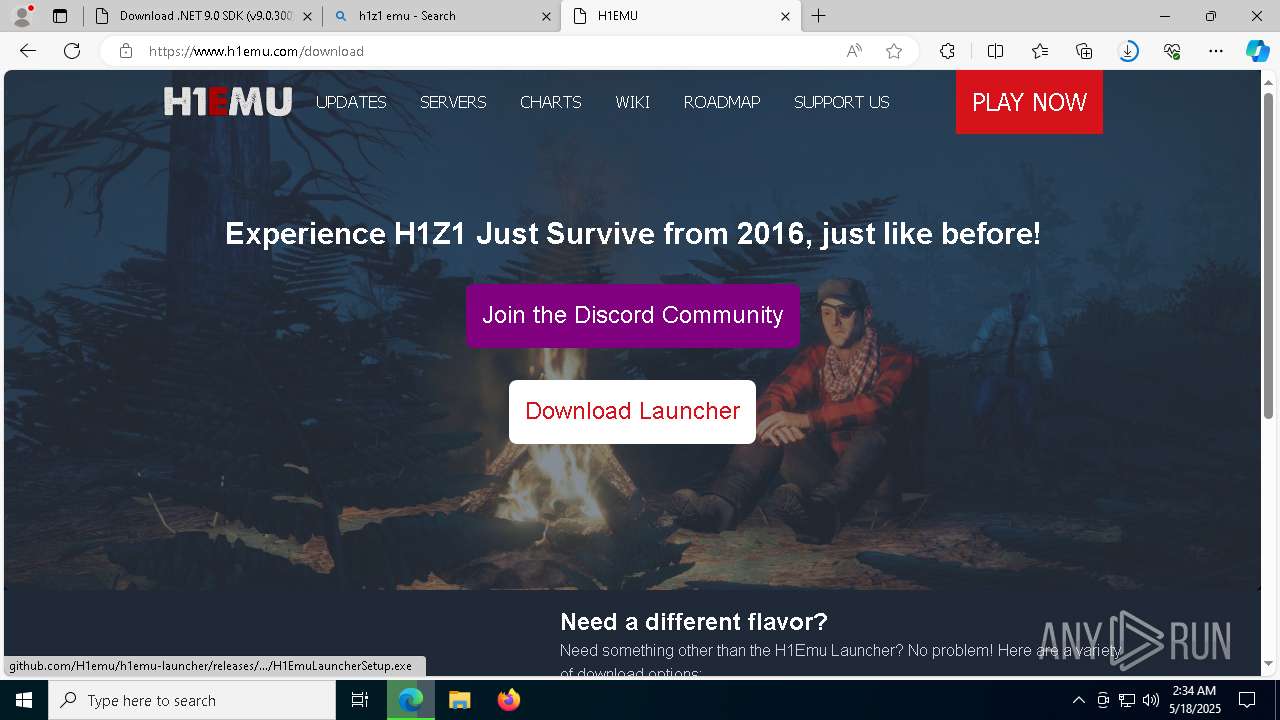The width and height of the screenshot is (1280, 720).
Task: Open SUPPORT US nav item
Action: (841, 102)
